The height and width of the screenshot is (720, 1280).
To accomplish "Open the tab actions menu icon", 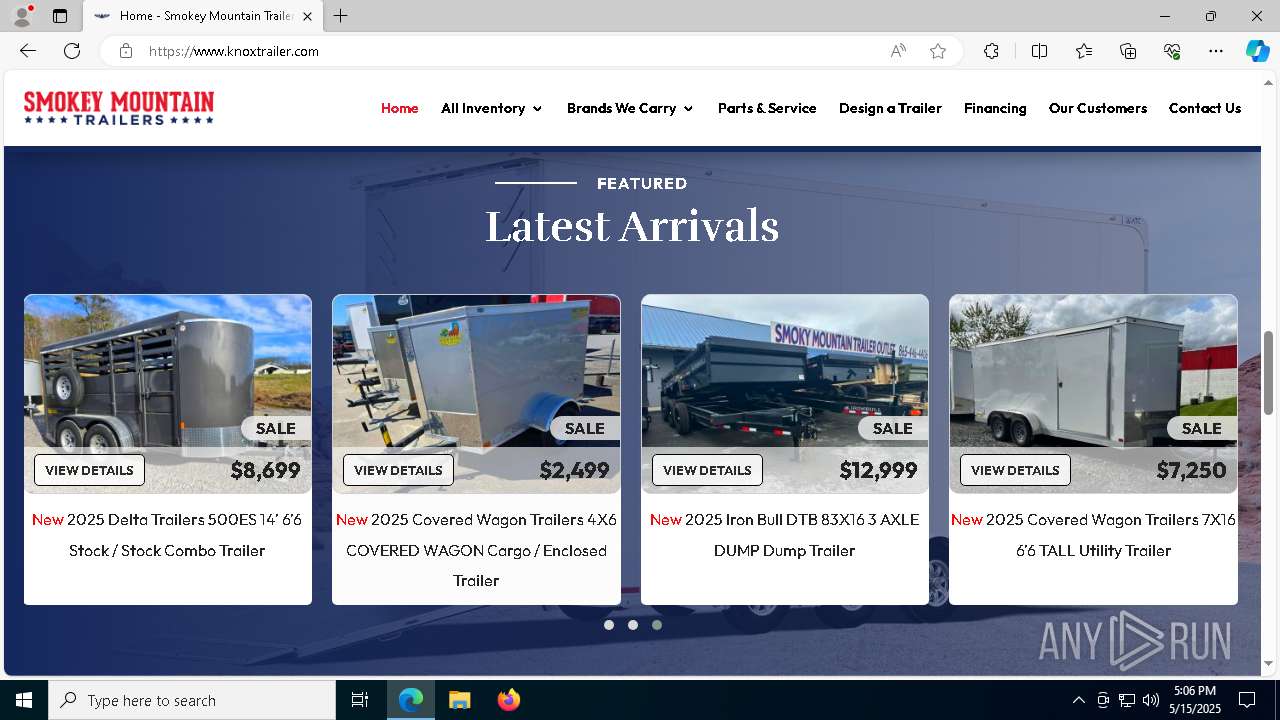I will pyautogui.click(x=60, y=16).
